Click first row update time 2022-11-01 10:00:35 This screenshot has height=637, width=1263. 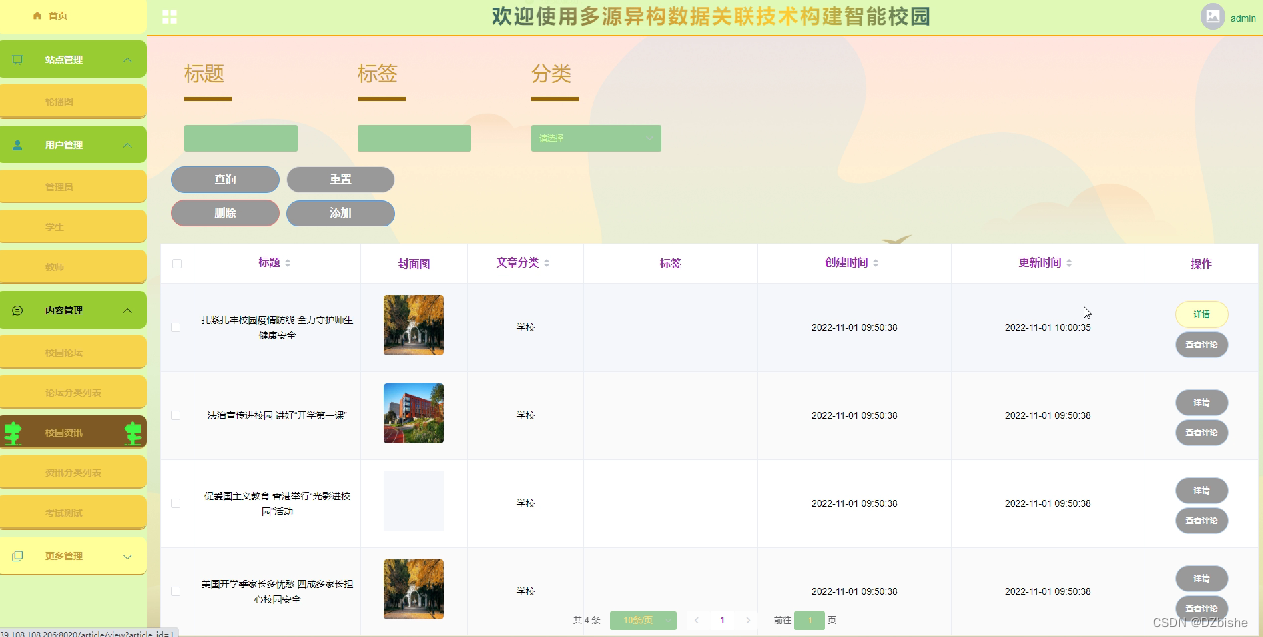coord(1047,327)
